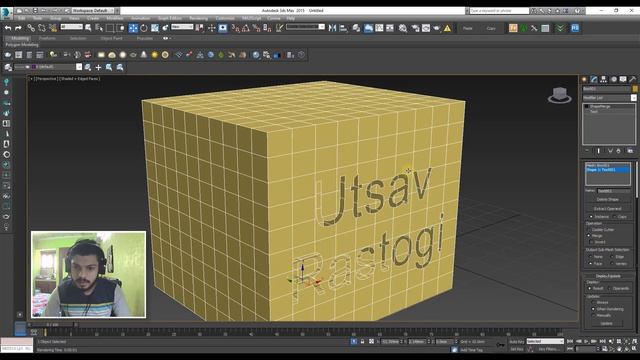Viewport: 640px width, 360px height.
Task: Click the Sun light icon in ribbon toolbar
Action: [x=154, y=55]
